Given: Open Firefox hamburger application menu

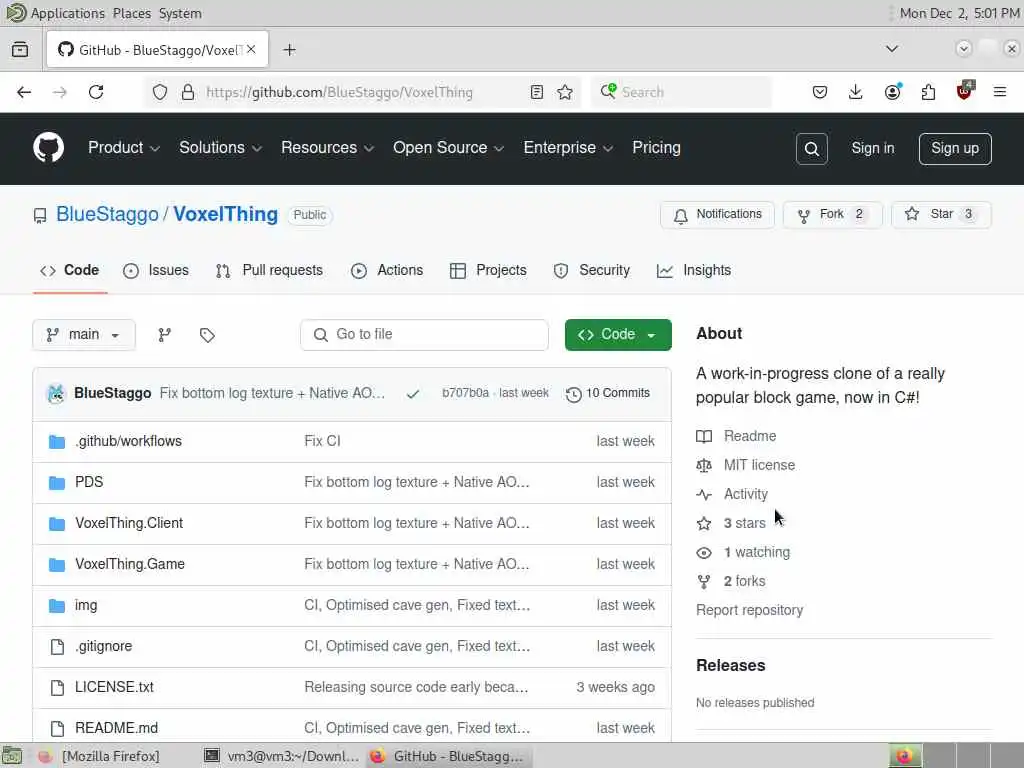Looking at the screenshot, I should coord(1000,92).
